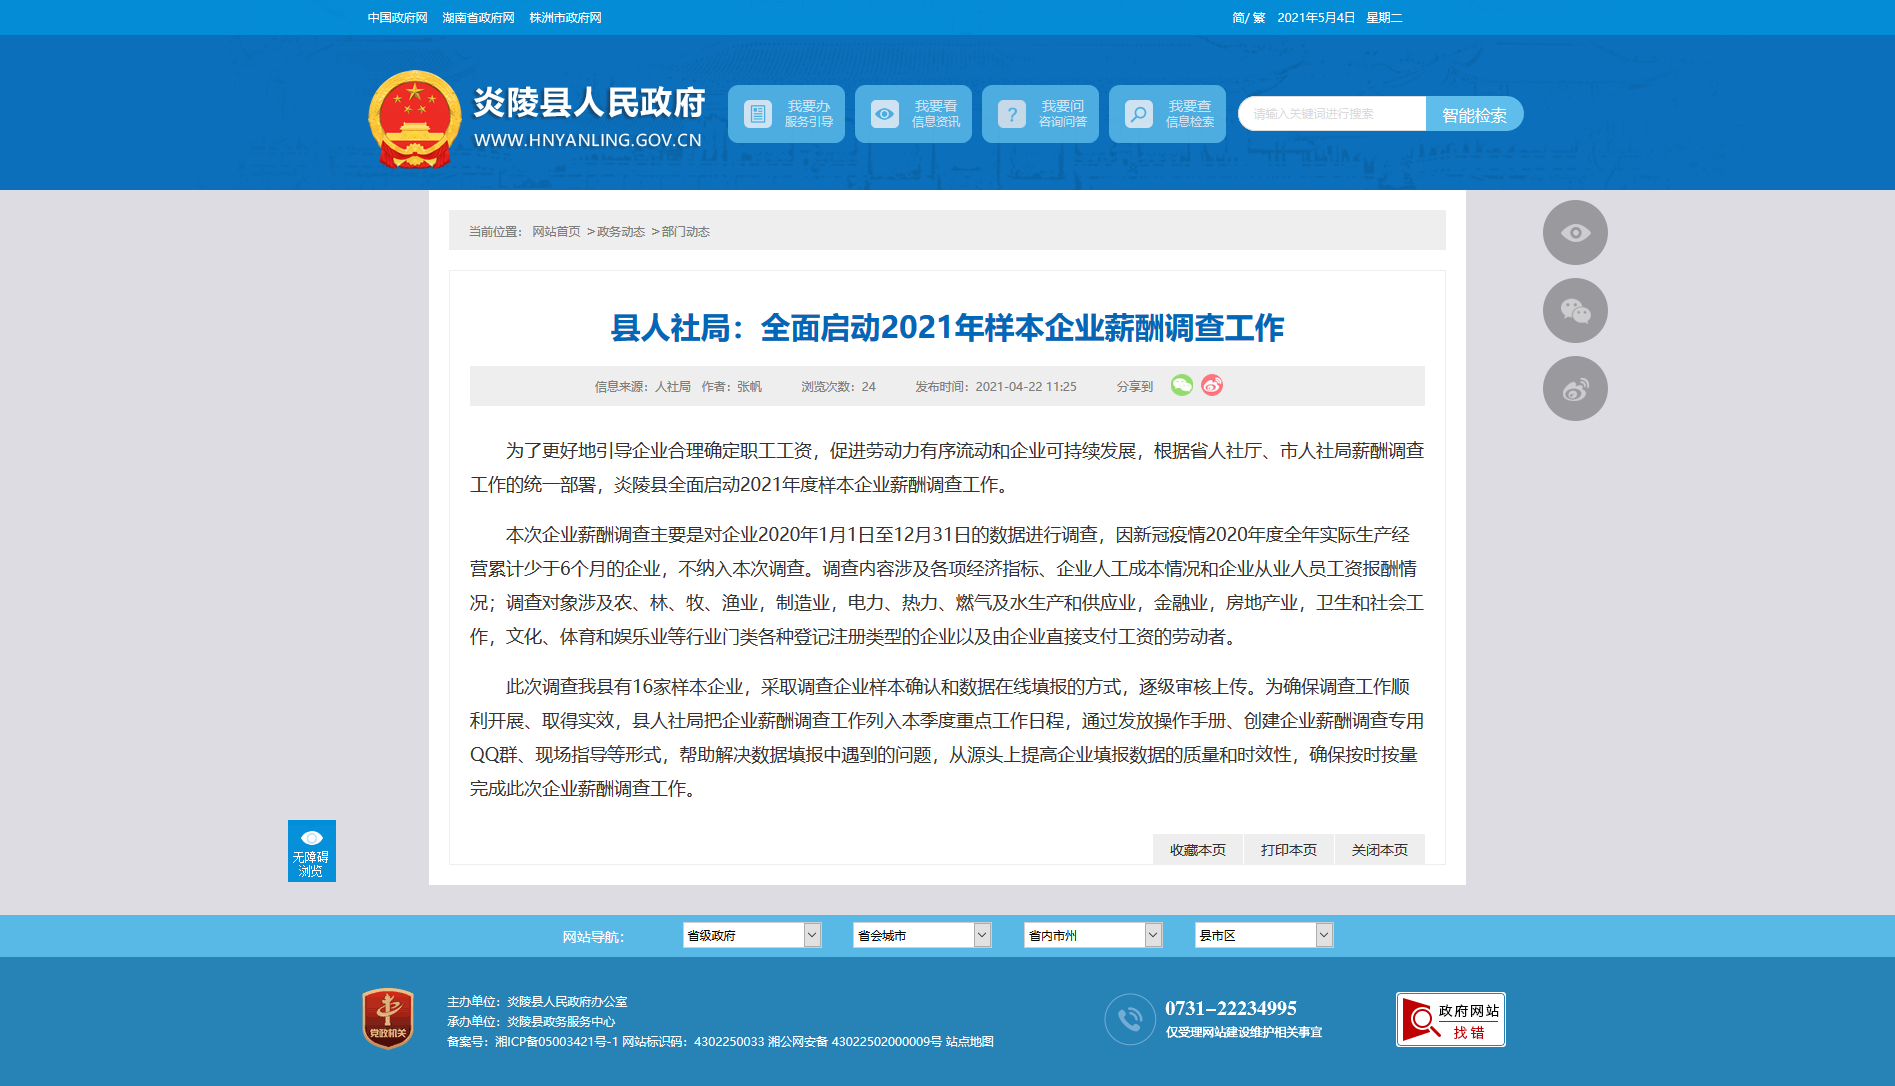Click the national emblem logo in header

(414, 119)
